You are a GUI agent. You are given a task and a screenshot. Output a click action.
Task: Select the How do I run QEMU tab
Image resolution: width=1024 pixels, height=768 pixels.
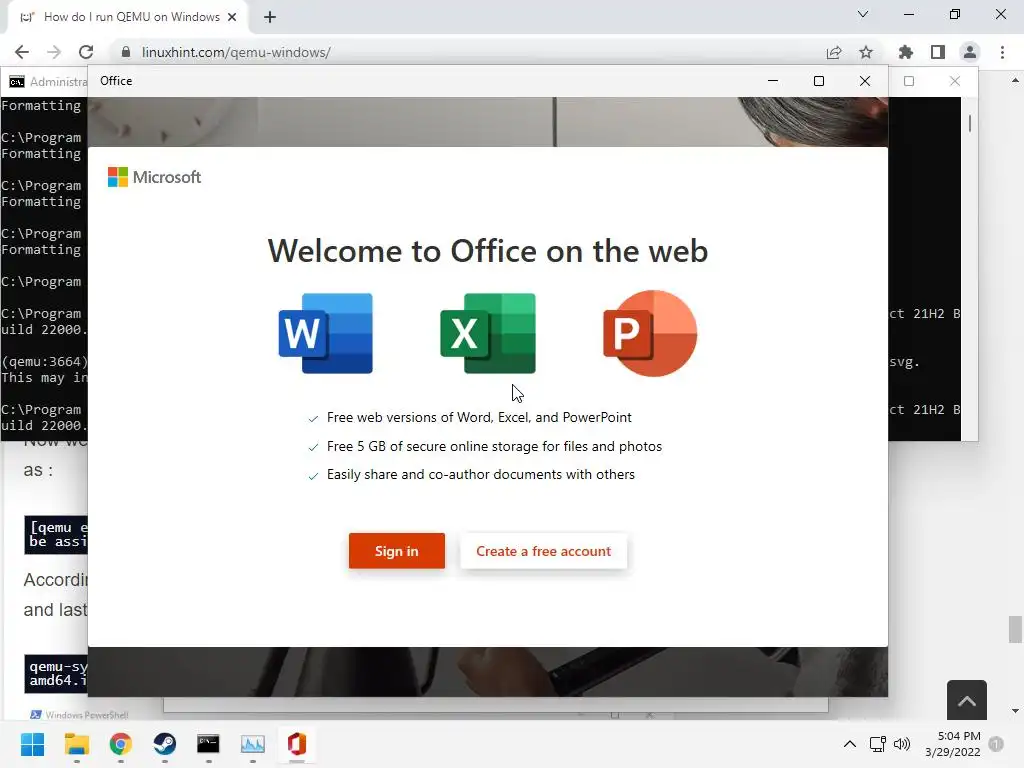128,17
